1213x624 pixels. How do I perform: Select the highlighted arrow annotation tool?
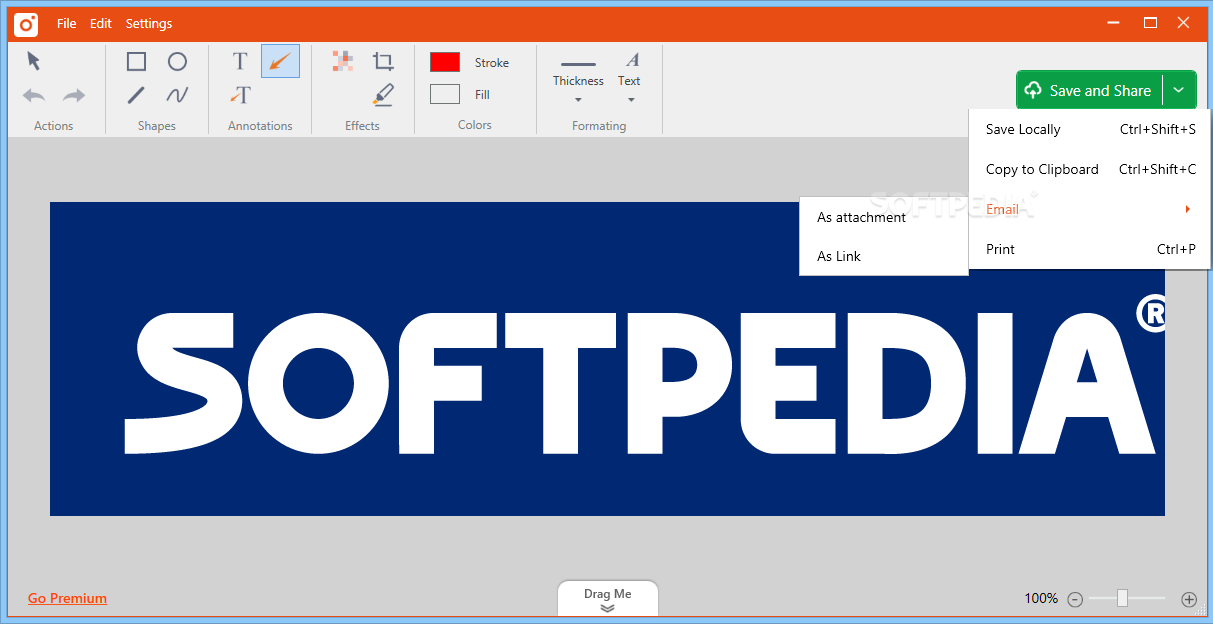pos(280,61)
